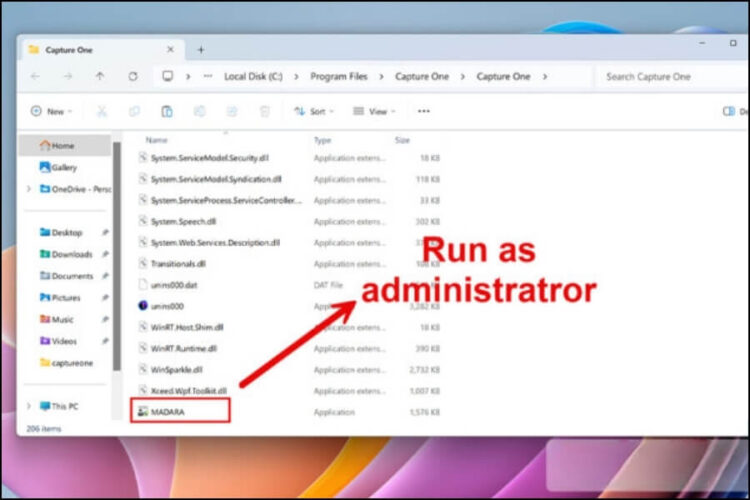
Task: Open the View dropdown menu
Action: [374, 111]
